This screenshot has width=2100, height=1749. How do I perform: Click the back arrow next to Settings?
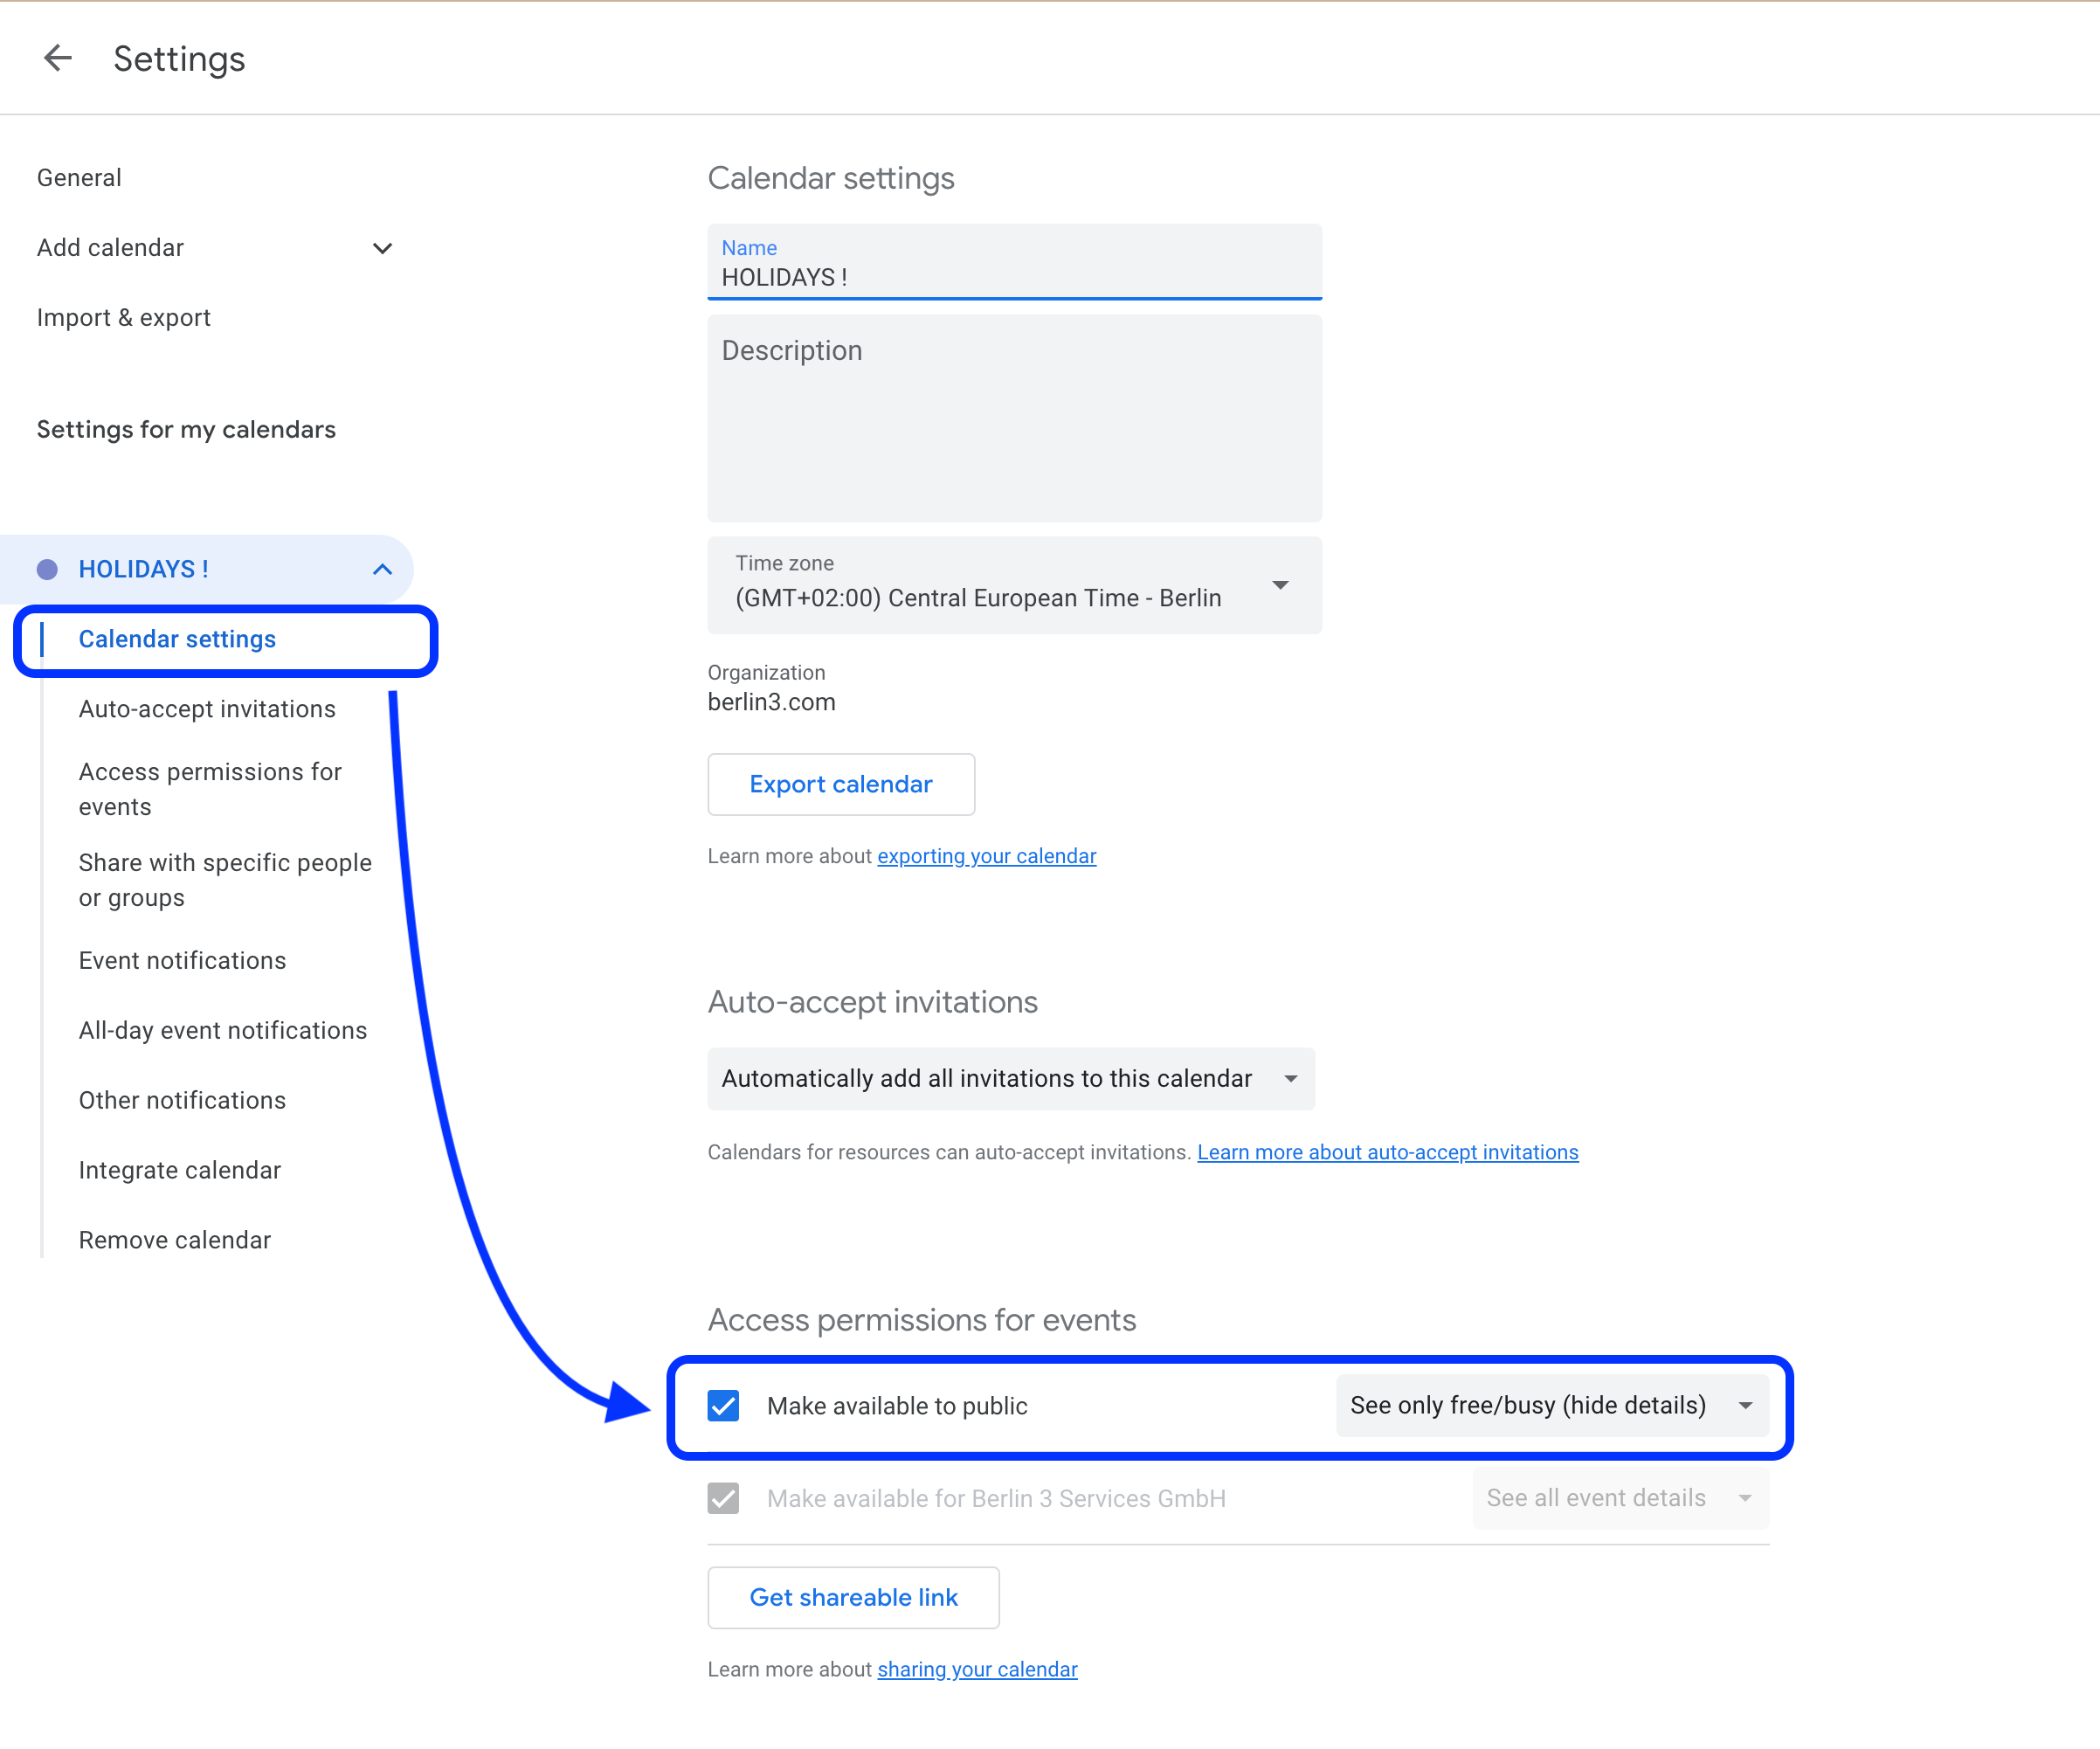58,58
